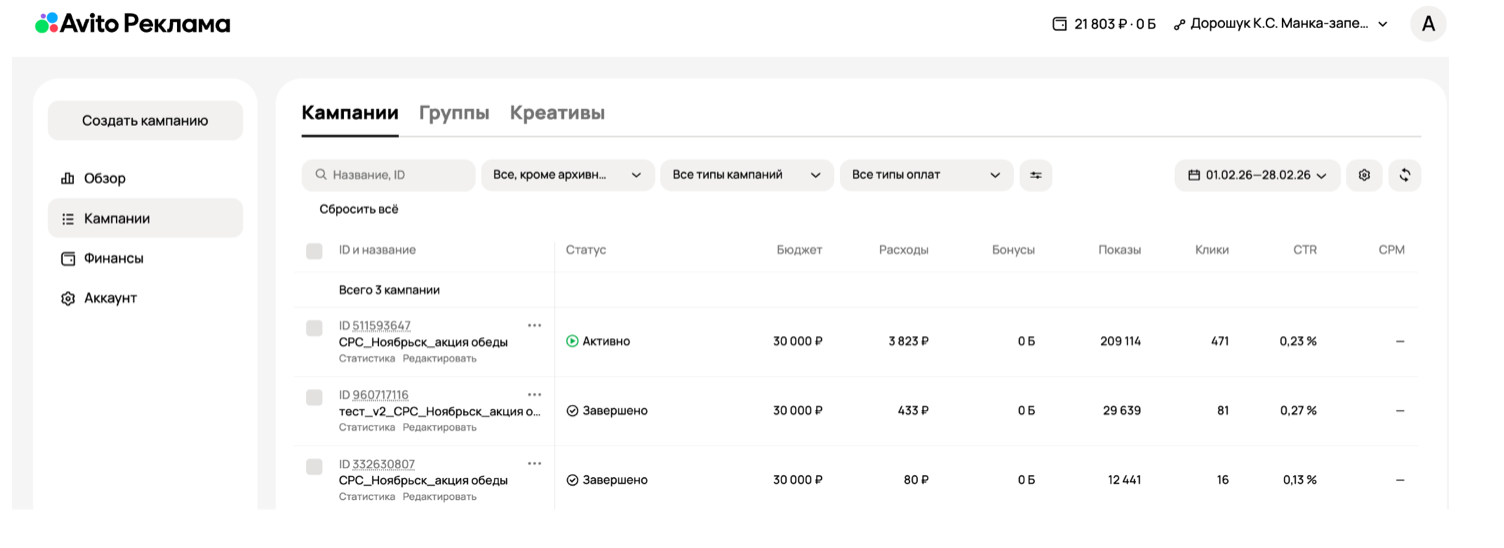Click the wallet balance icon
1504x548 pixels.
coord(1060,24)
